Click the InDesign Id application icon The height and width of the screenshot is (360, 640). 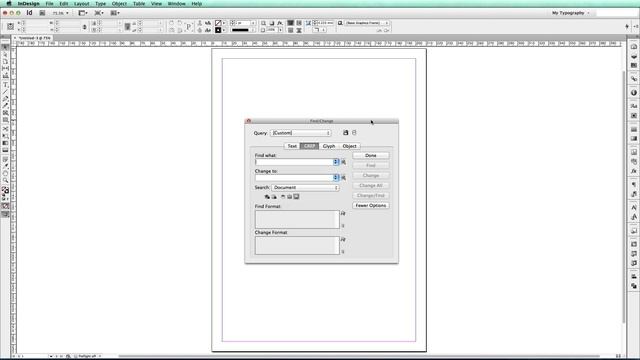tap(29, 13)
